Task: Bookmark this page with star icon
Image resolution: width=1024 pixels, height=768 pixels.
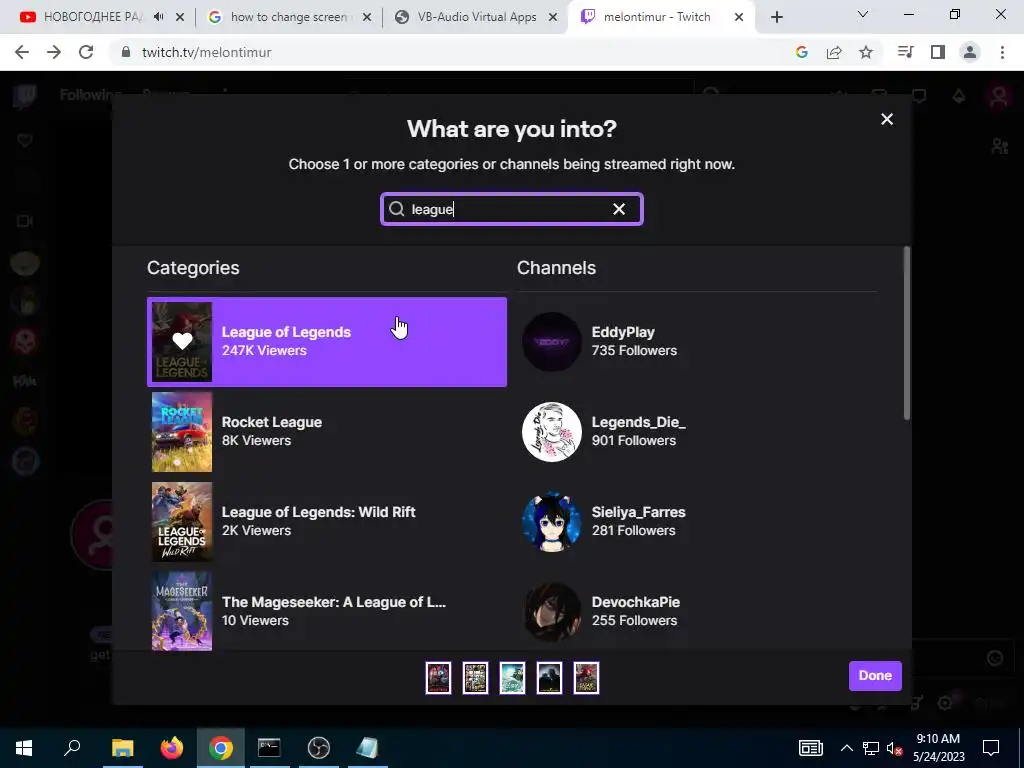Action: click(x=865, y=52)
